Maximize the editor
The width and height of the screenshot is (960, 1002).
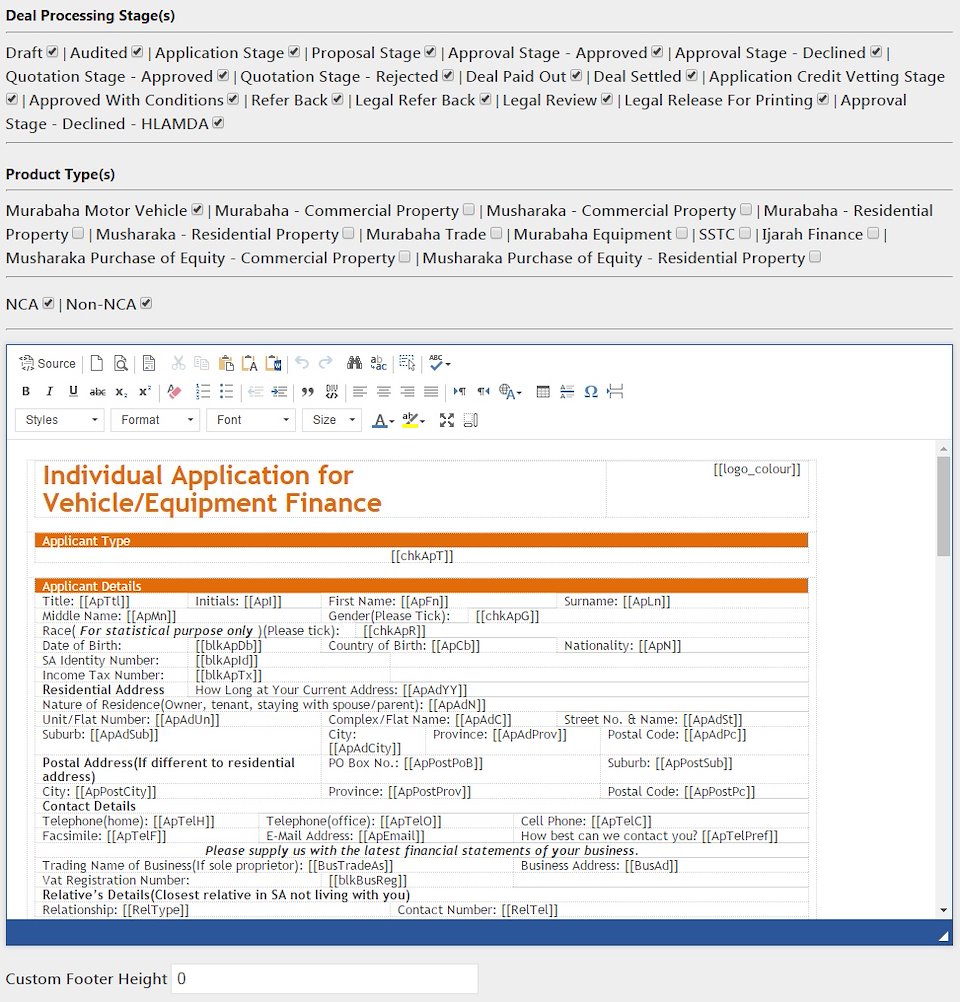point(447,420)
